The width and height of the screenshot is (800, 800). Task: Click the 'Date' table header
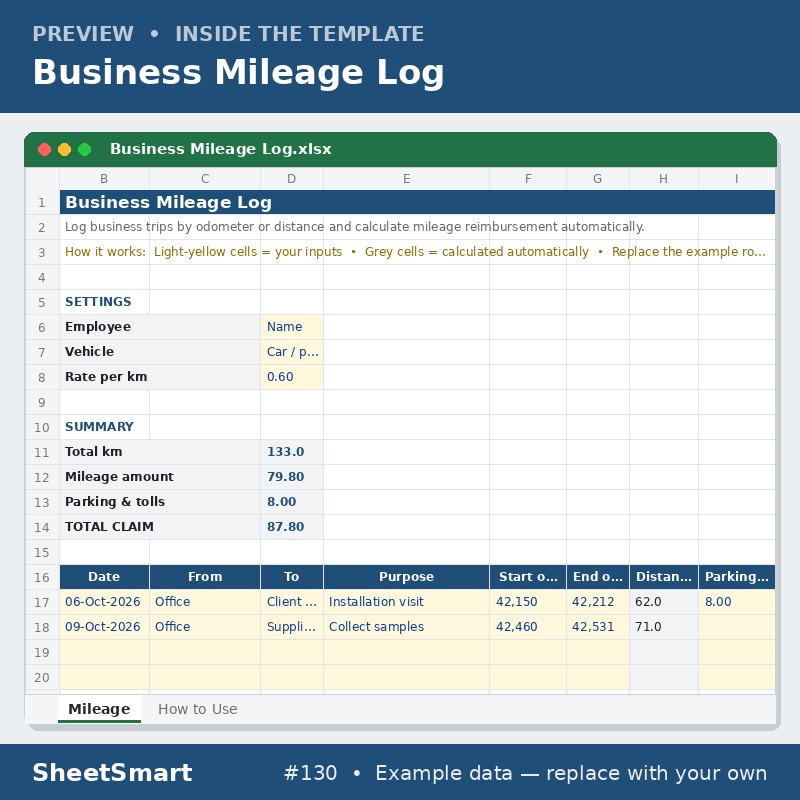click(104, 577)
